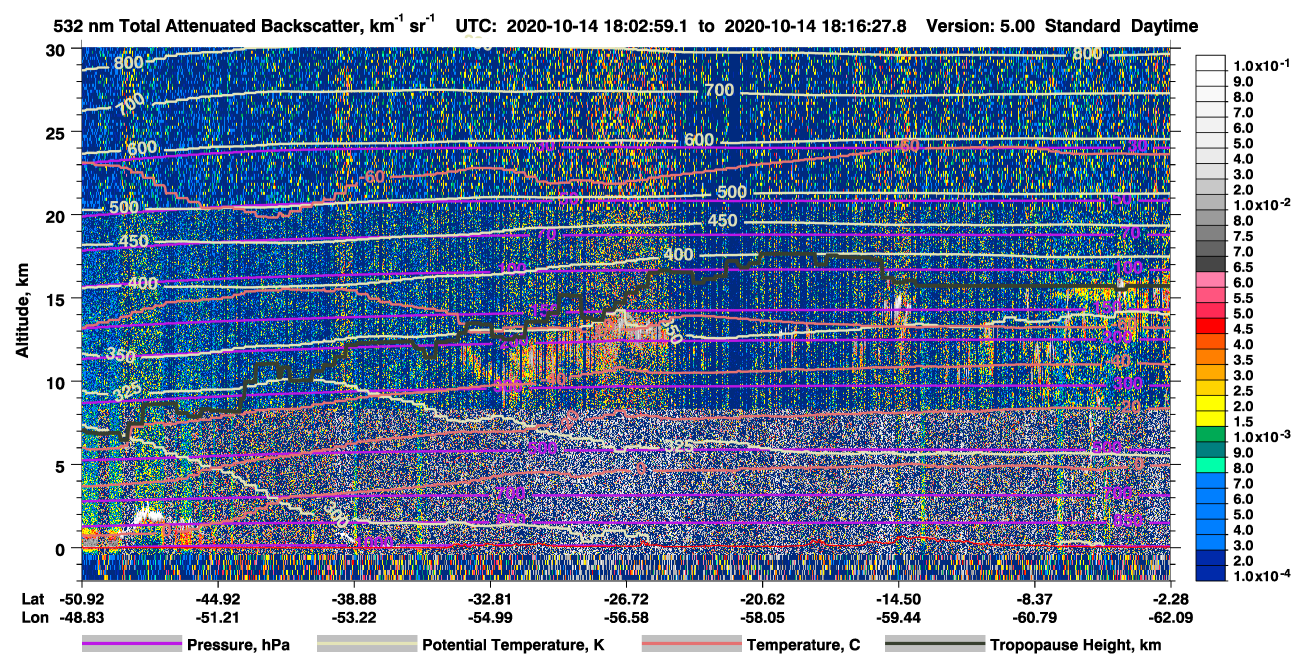Click latitude value '-32.81'
The image size is (1300, 667).
click(489, 600)
